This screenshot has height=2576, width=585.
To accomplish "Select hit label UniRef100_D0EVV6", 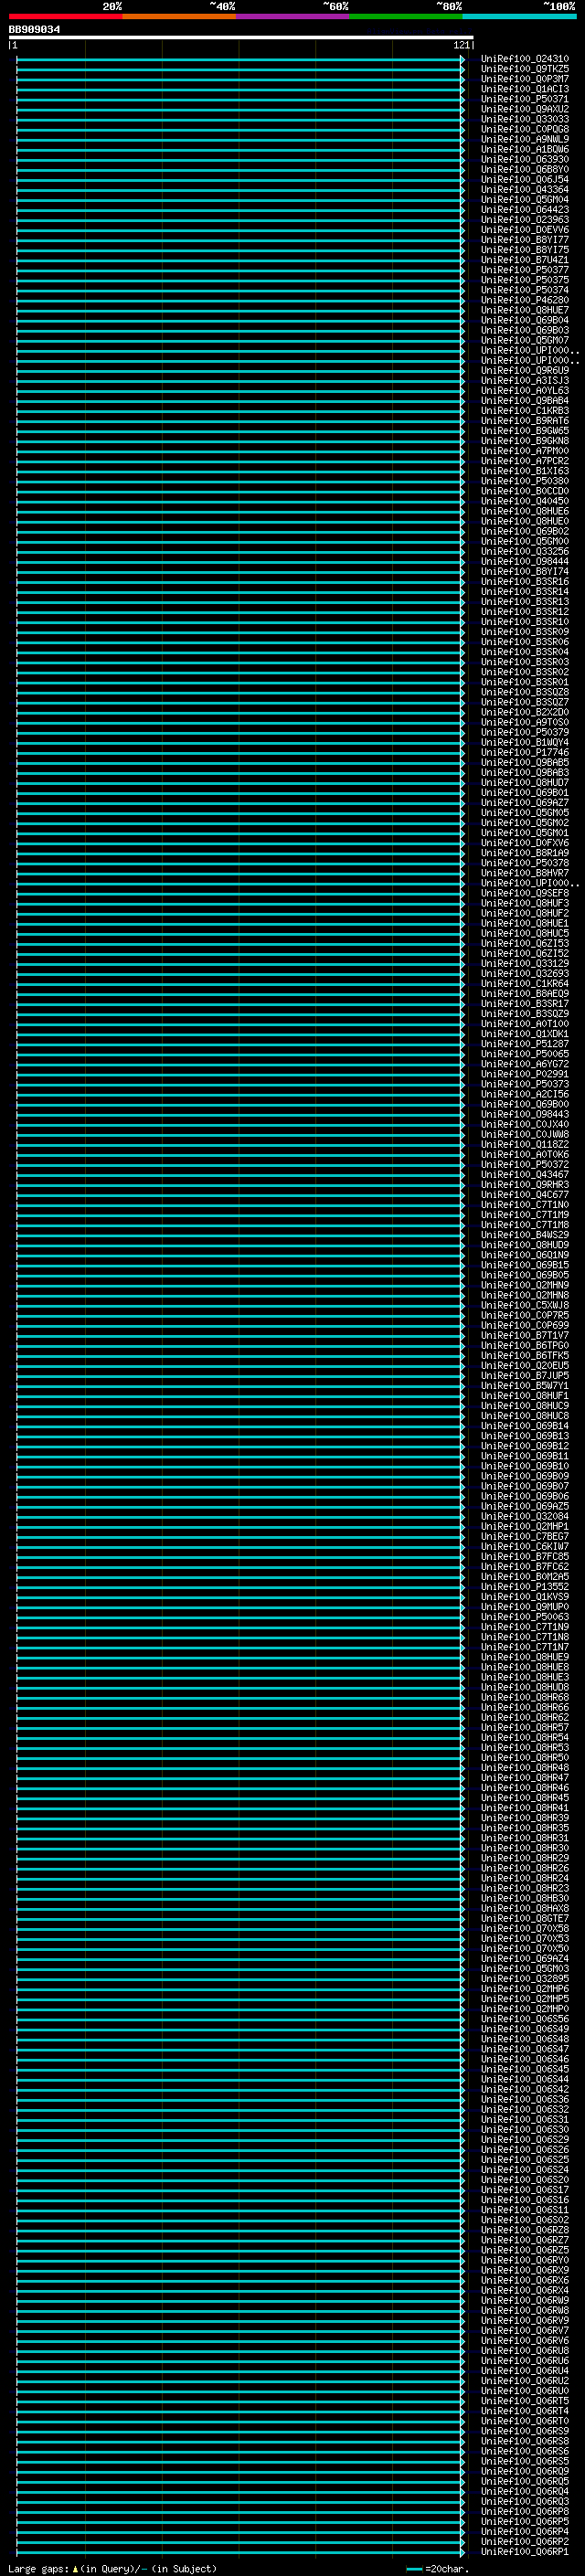I will tap(525, 230).
